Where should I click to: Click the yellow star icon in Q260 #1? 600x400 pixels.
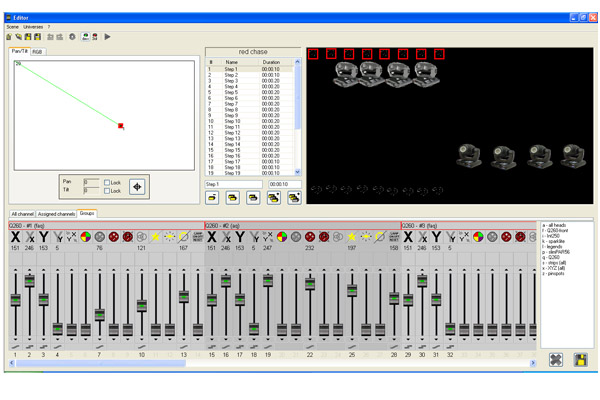click(x=155, y=237)
